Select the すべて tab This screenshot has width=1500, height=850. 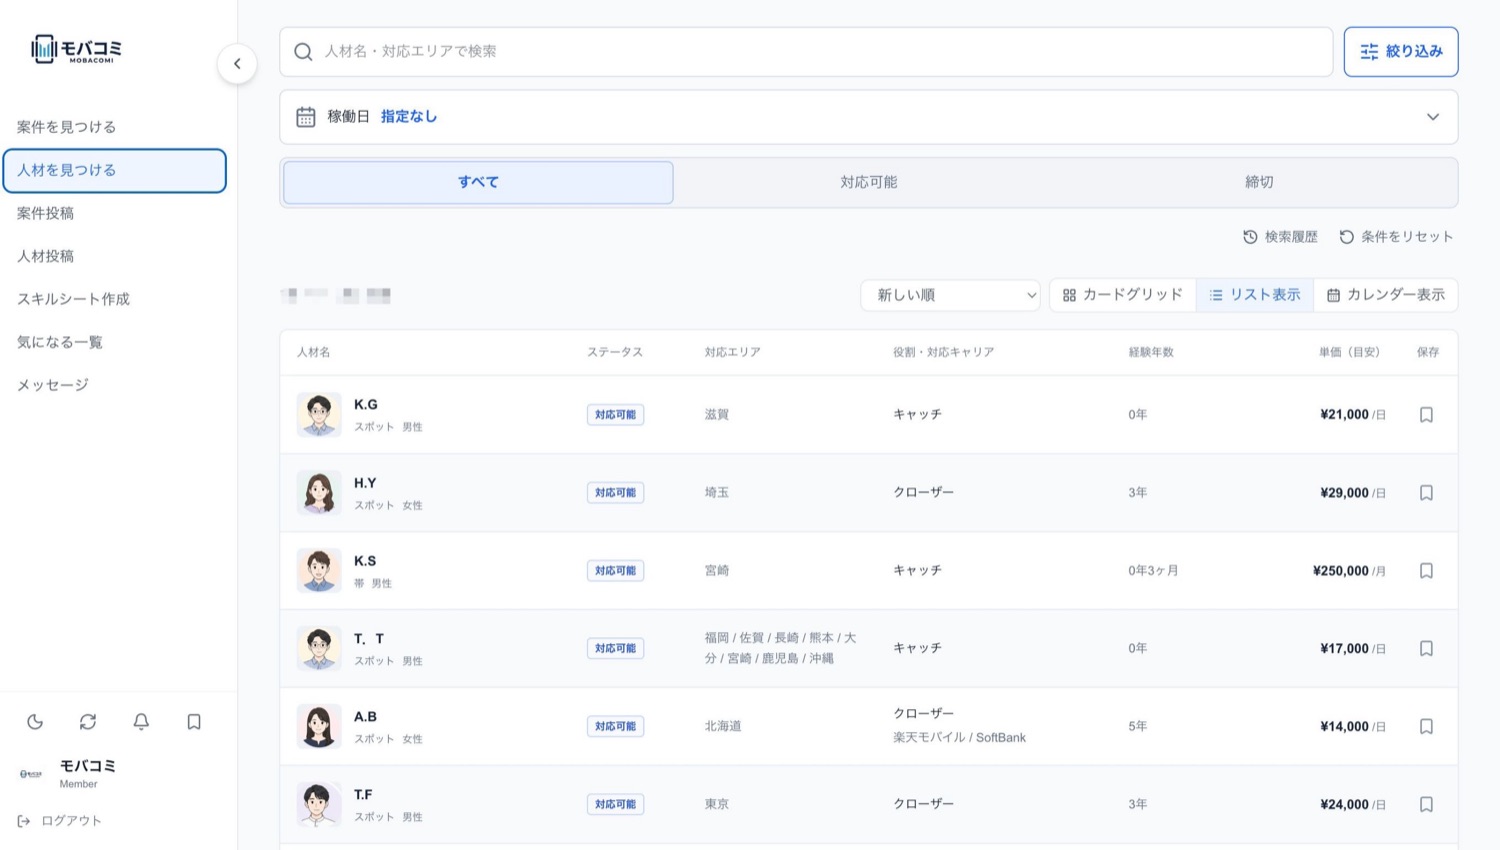pos(478,182)
